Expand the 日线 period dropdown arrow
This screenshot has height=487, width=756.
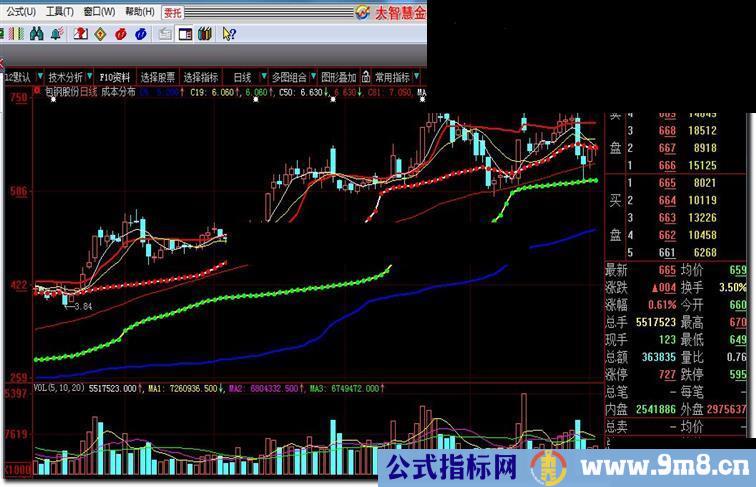point(262,76)
